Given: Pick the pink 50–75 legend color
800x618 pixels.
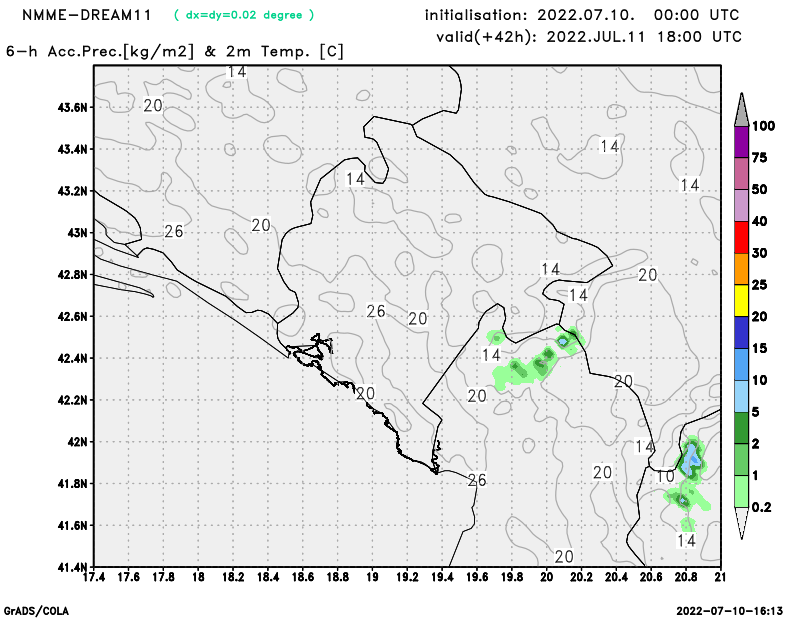Looking at the screenshot, I should point(741,174).
